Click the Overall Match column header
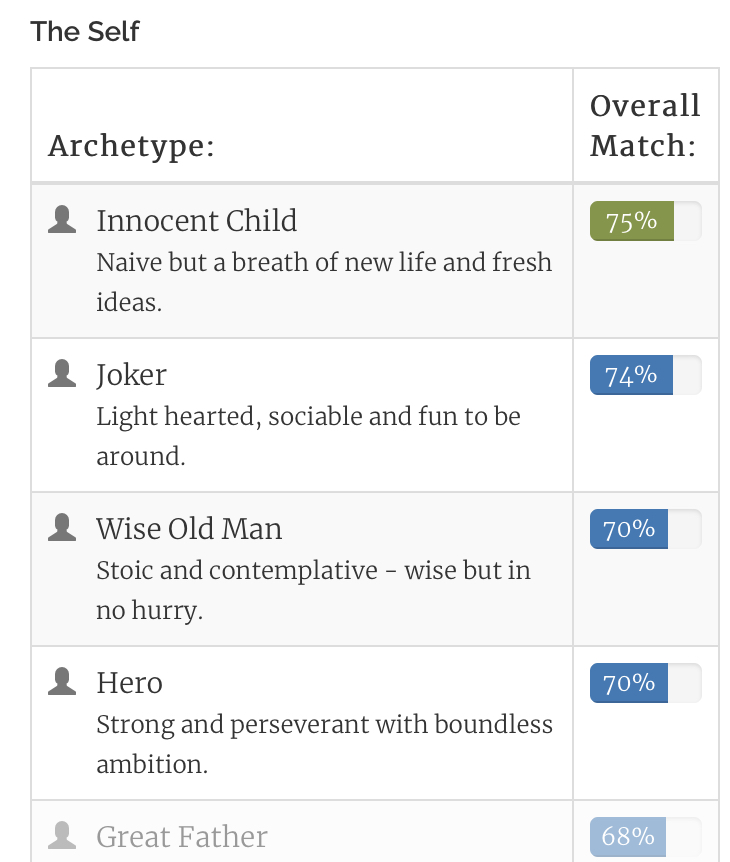730x862 pixels. coord(645,125)
